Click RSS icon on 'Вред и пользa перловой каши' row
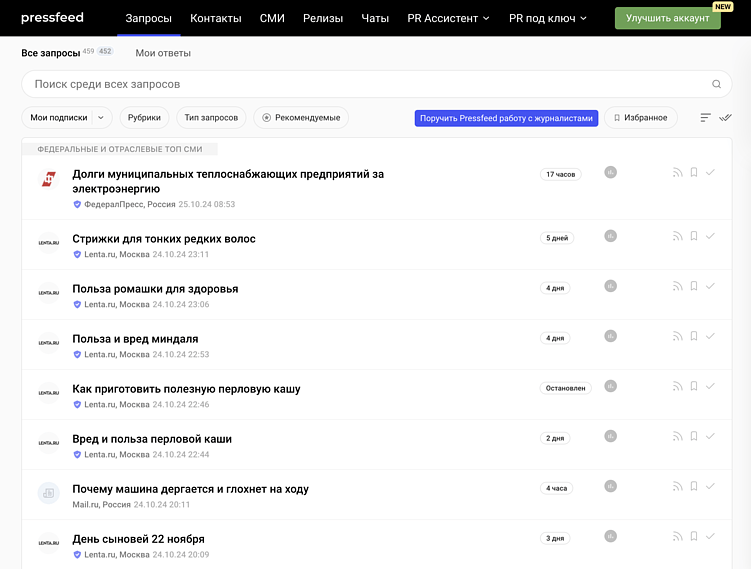Viewport: 751px width, 569px height. point(677,437)
